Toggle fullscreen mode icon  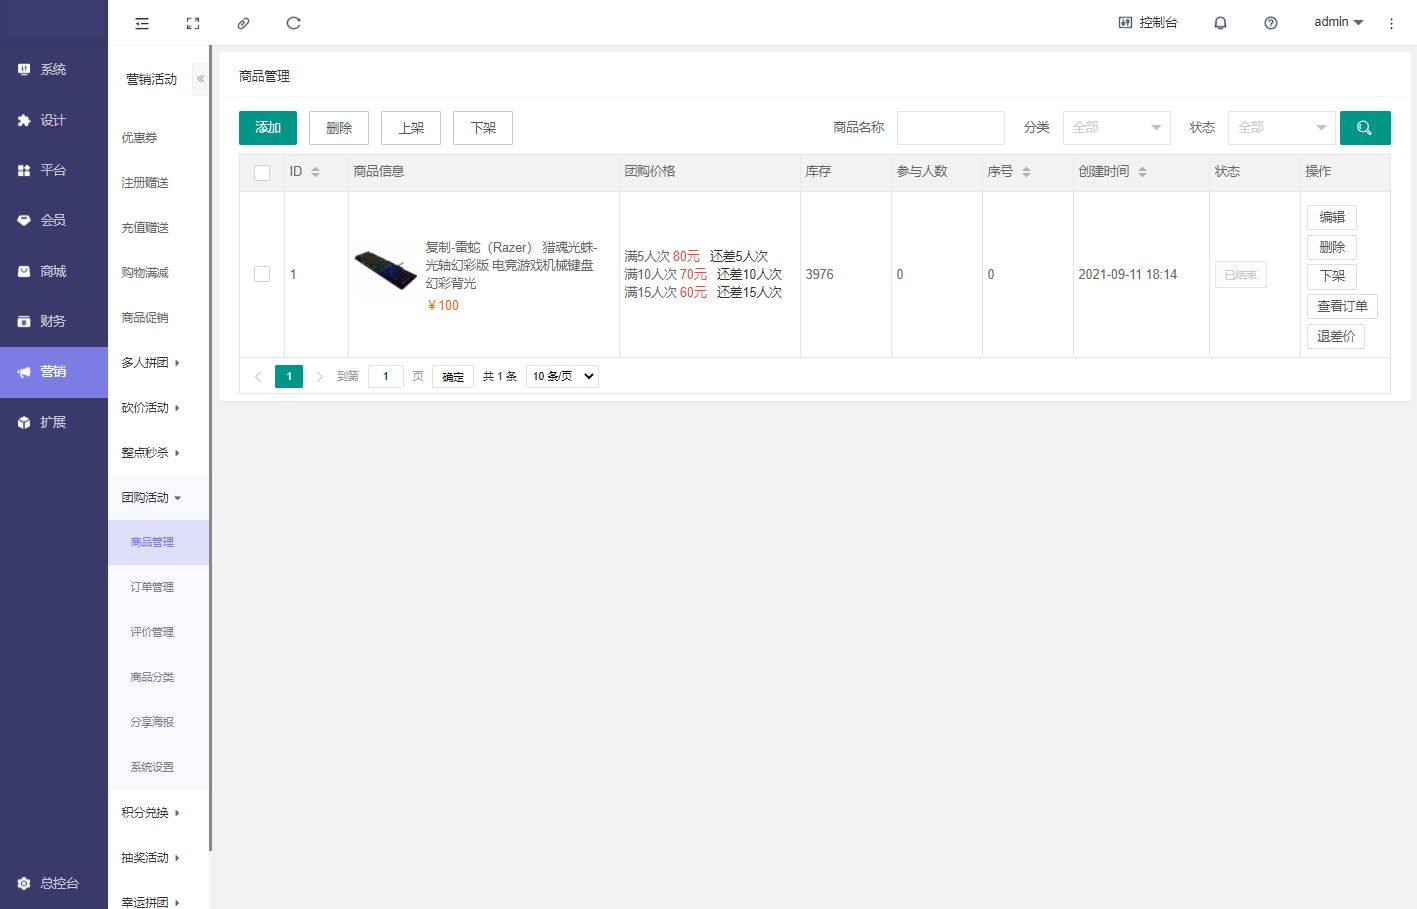[x=193, y=23]
